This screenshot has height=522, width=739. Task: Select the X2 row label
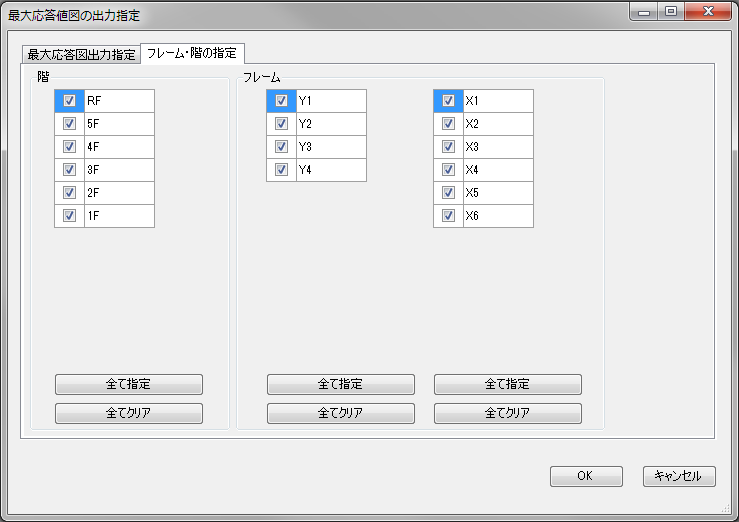click(498, 124)
